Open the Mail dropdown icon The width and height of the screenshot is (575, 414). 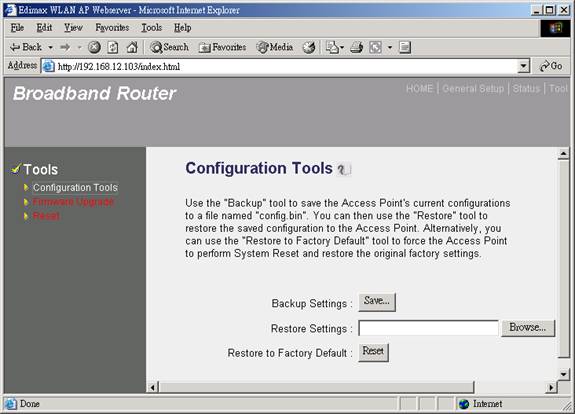[x=334, y=47]
